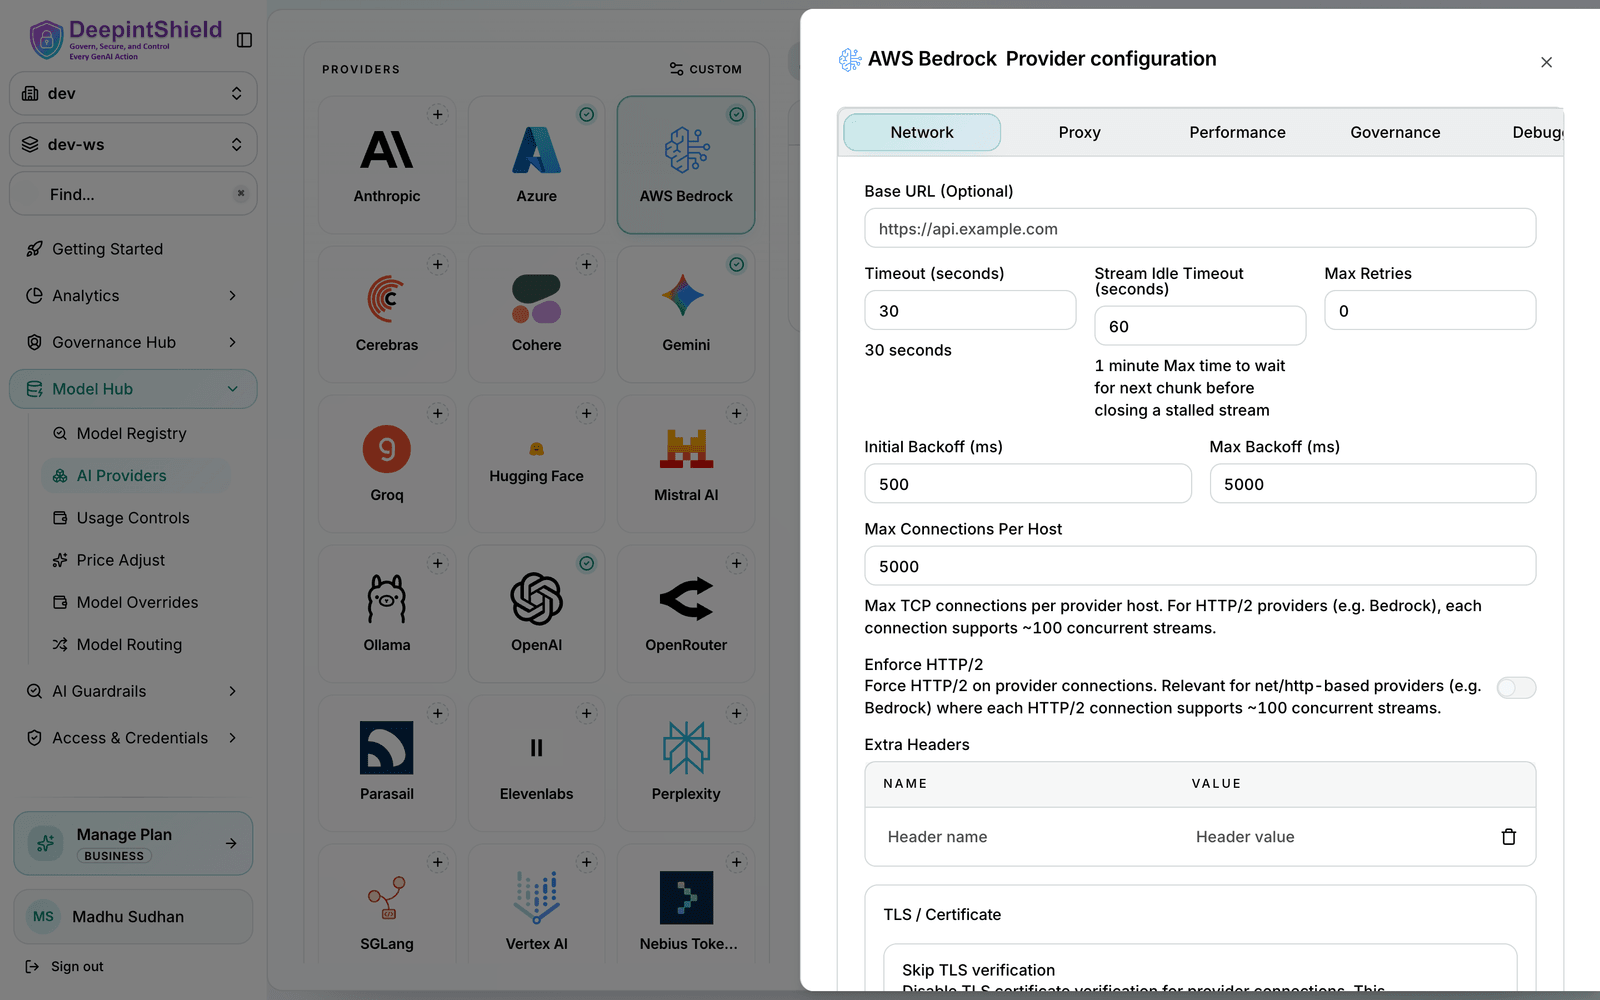Sign out of the account
The width and height of the screenshot is (1600, 1000).
click(65, 967)
